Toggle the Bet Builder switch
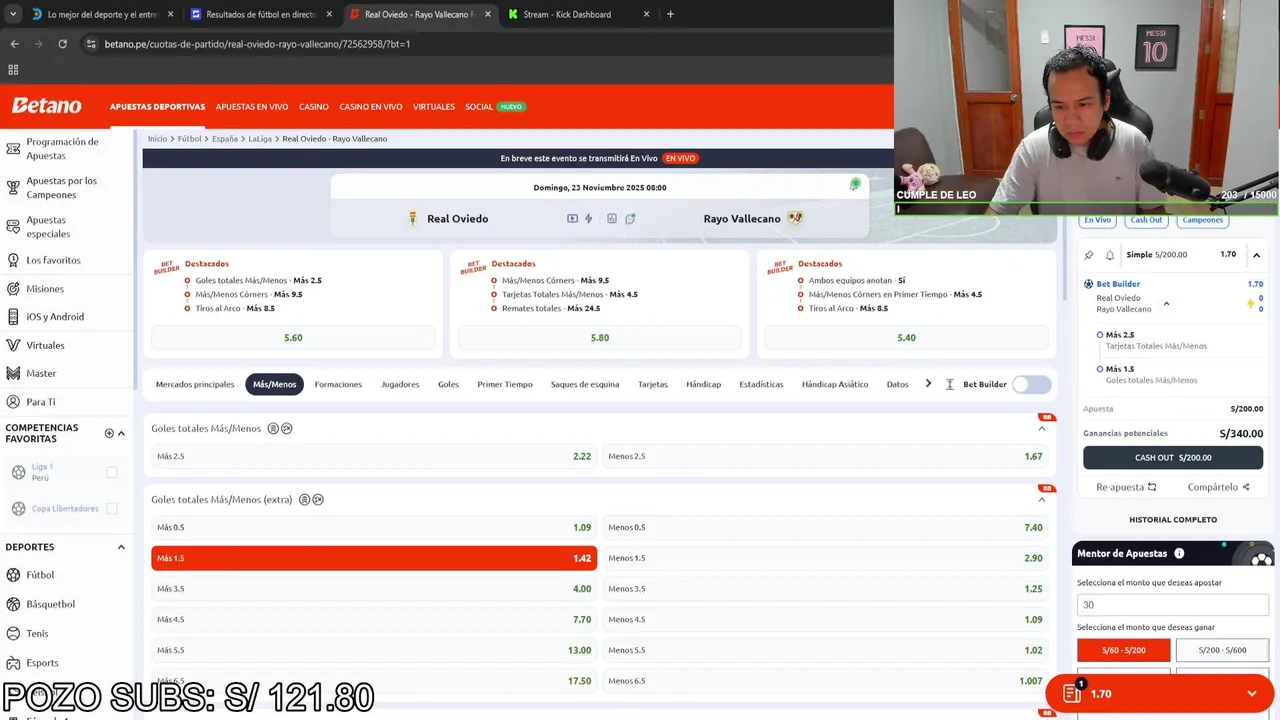This screenshot has width=1280, height=720. pyautogui.click(x=1031, y=384)
